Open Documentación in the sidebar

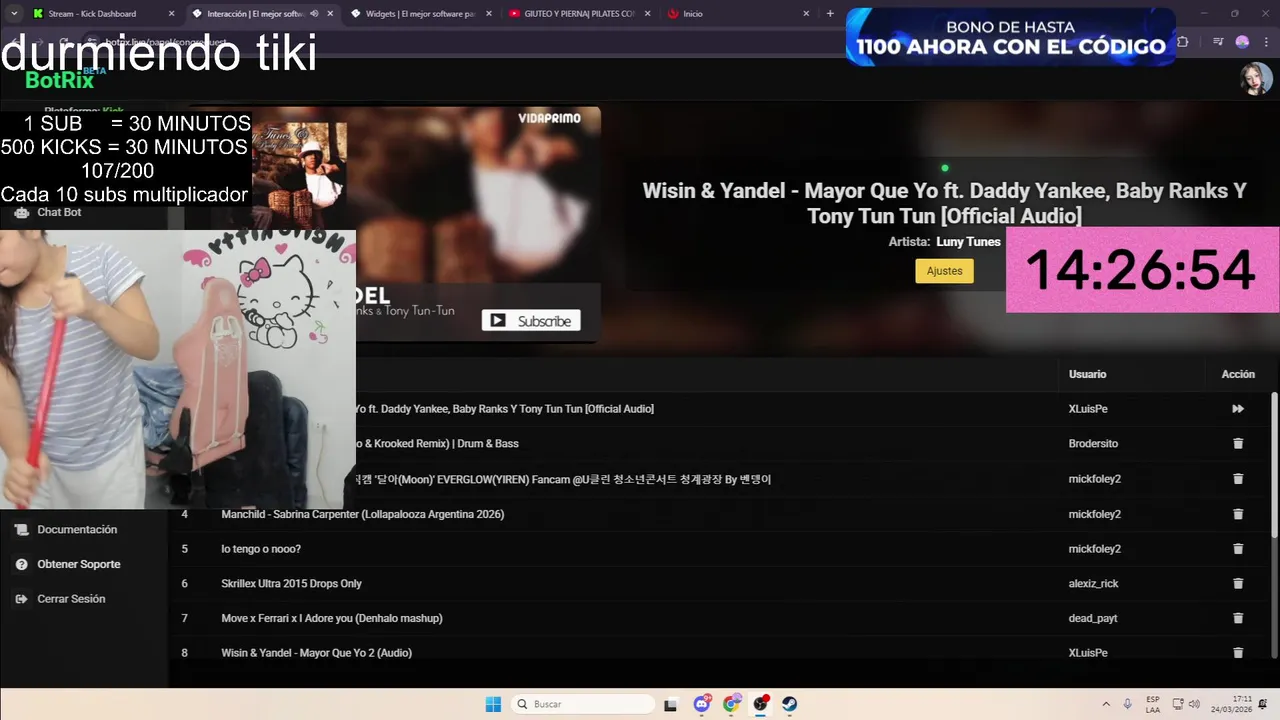point(77,529)
